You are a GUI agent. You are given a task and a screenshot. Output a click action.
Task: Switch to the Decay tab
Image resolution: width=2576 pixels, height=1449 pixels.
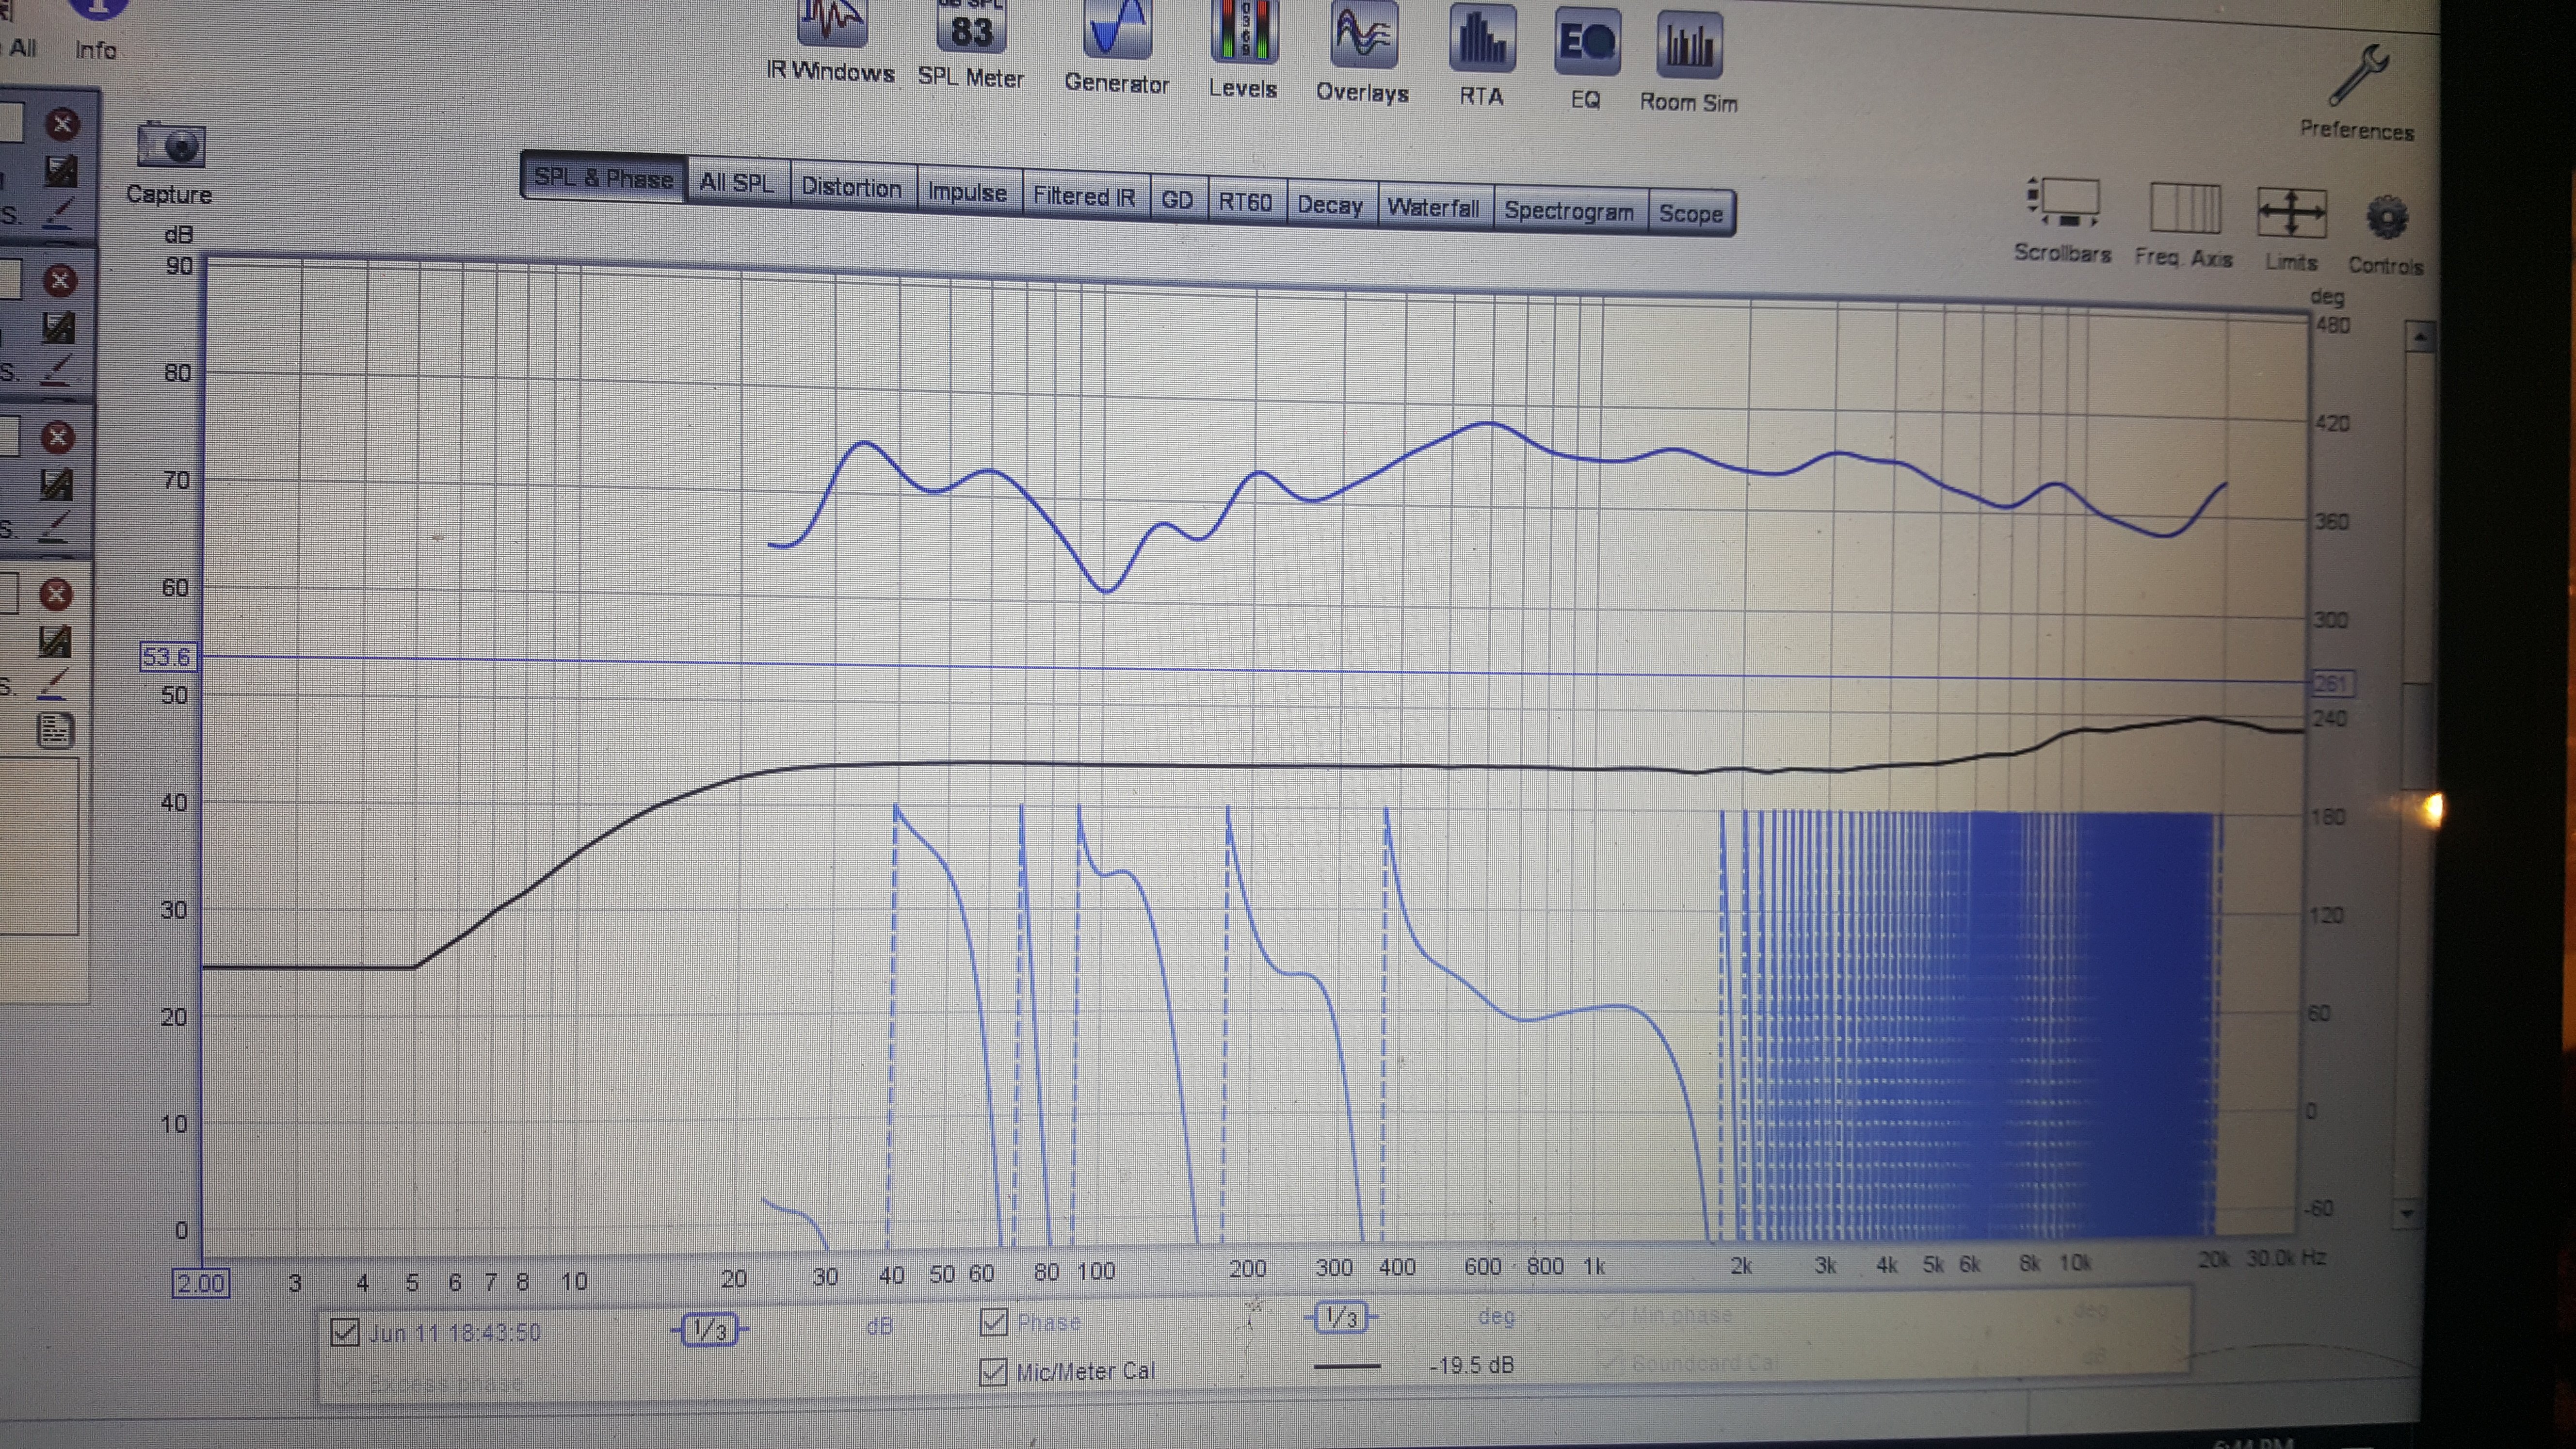(1330, 205)
